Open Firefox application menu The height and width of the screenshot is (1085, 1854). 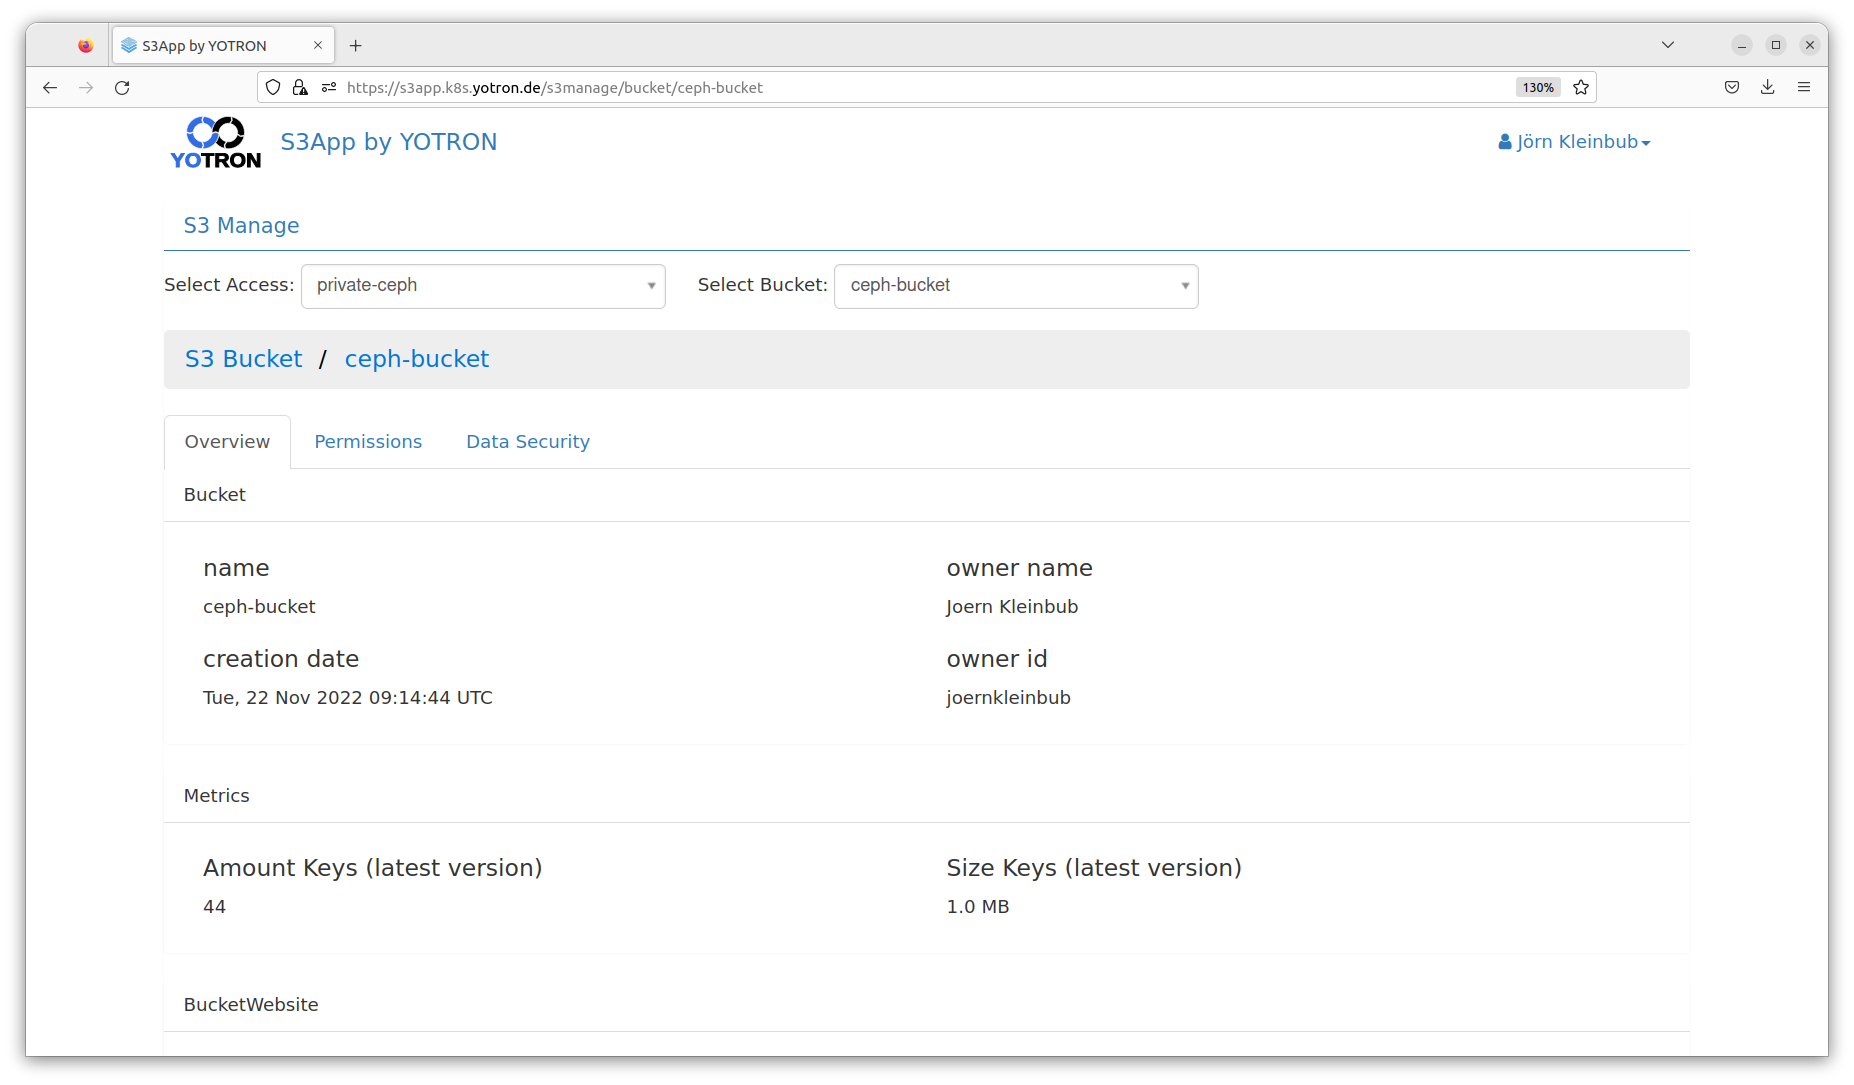(1804, 88)
